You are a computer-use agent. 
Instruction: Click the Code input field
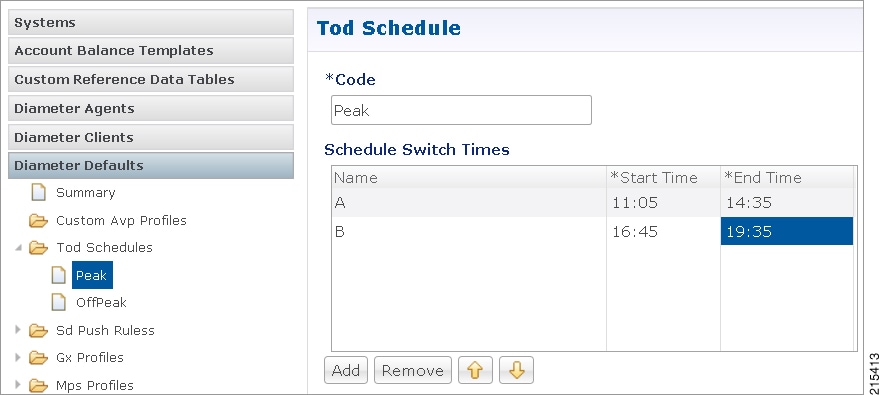point(461,110)
